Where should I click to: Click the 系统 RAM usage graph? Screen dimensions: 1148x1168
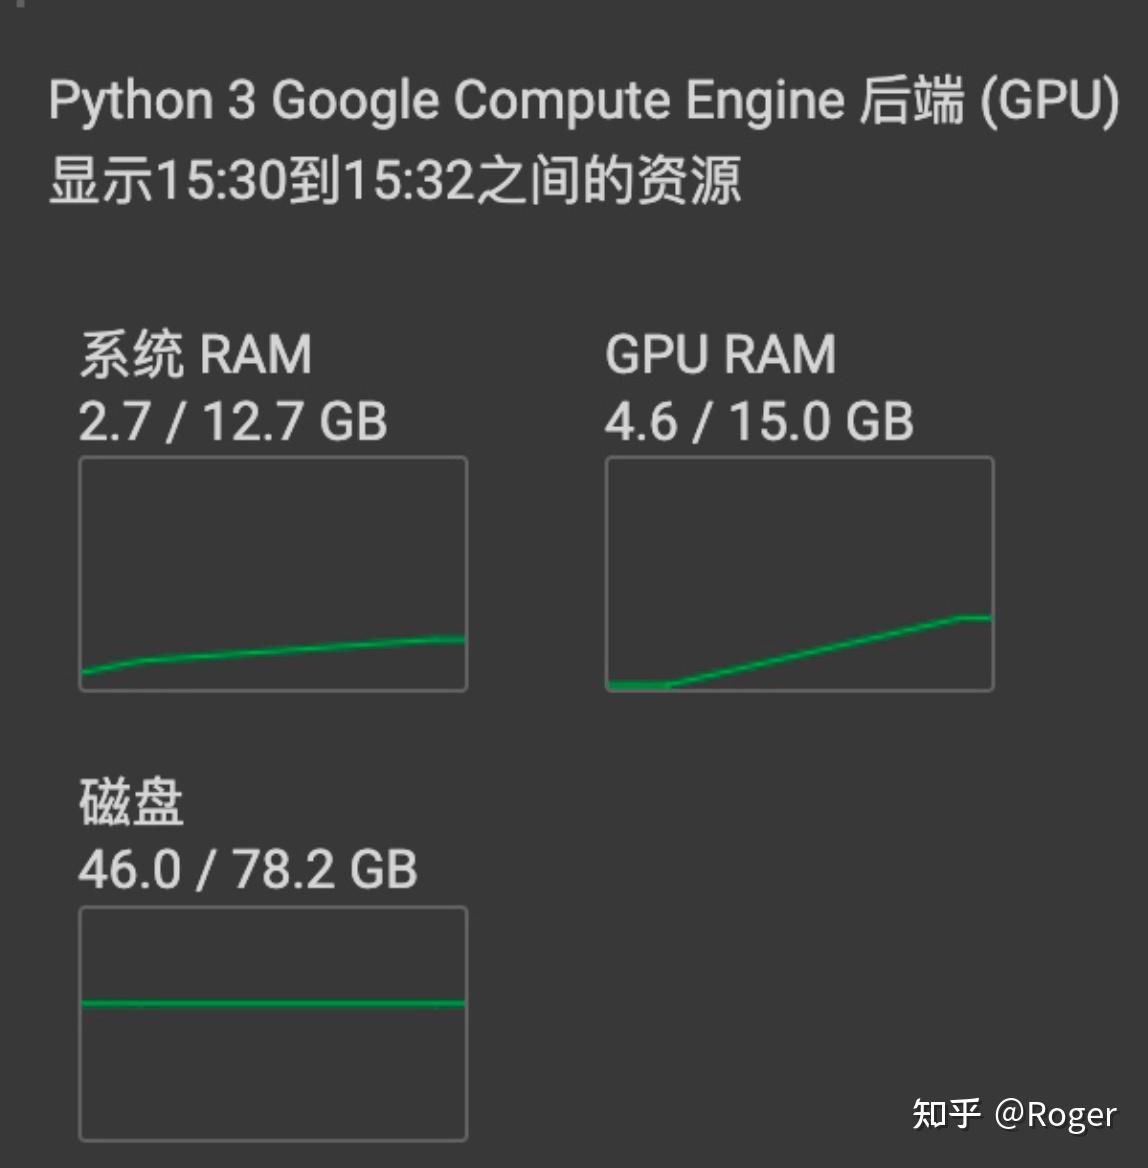pyautogui.click(x=273, y=574)
